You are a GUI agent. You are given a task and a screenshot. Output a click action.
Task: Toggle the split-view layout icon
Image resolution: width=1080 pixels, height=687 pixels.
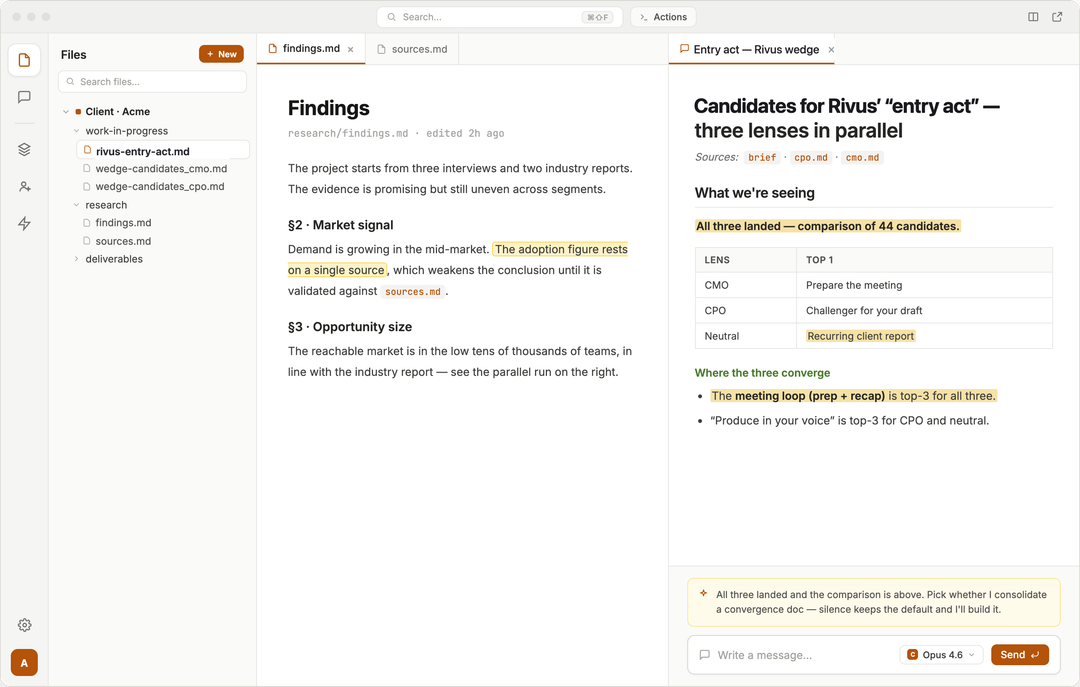[x=1033, y=17]
